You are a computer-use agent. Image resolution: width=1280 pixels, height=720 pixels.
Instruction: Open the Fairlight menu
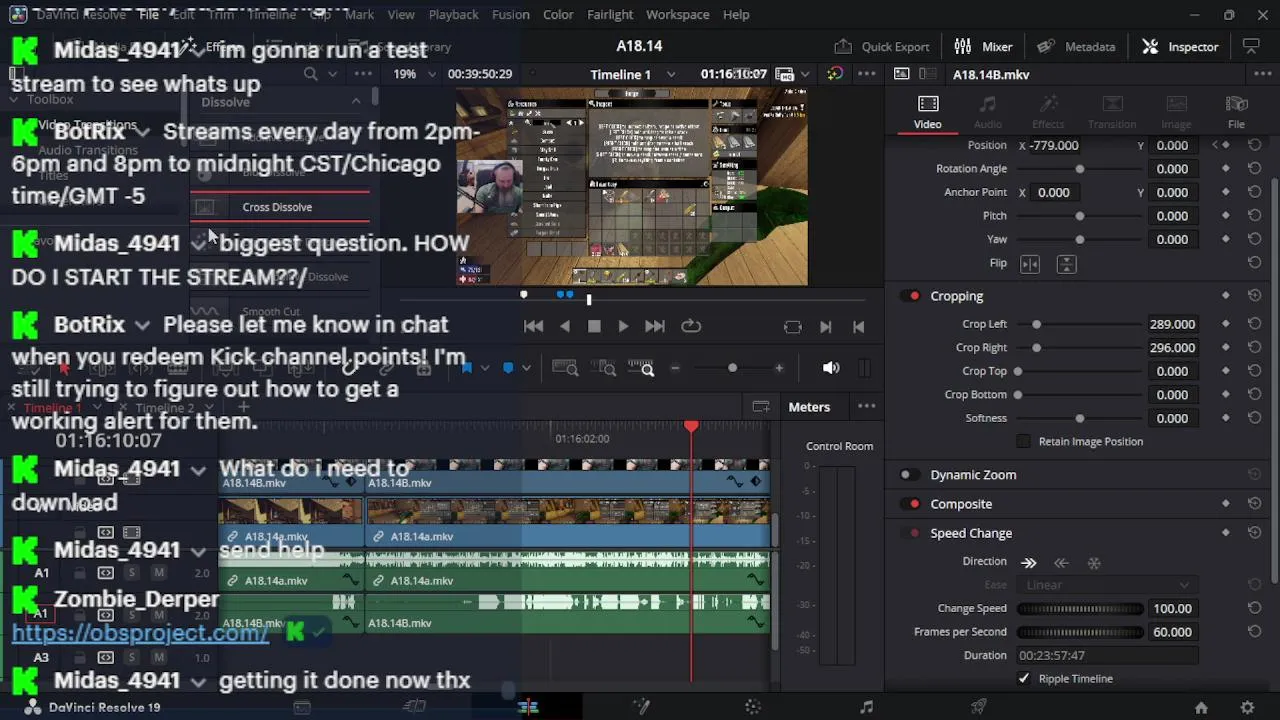pyautogui.click(x=610, y=14)
